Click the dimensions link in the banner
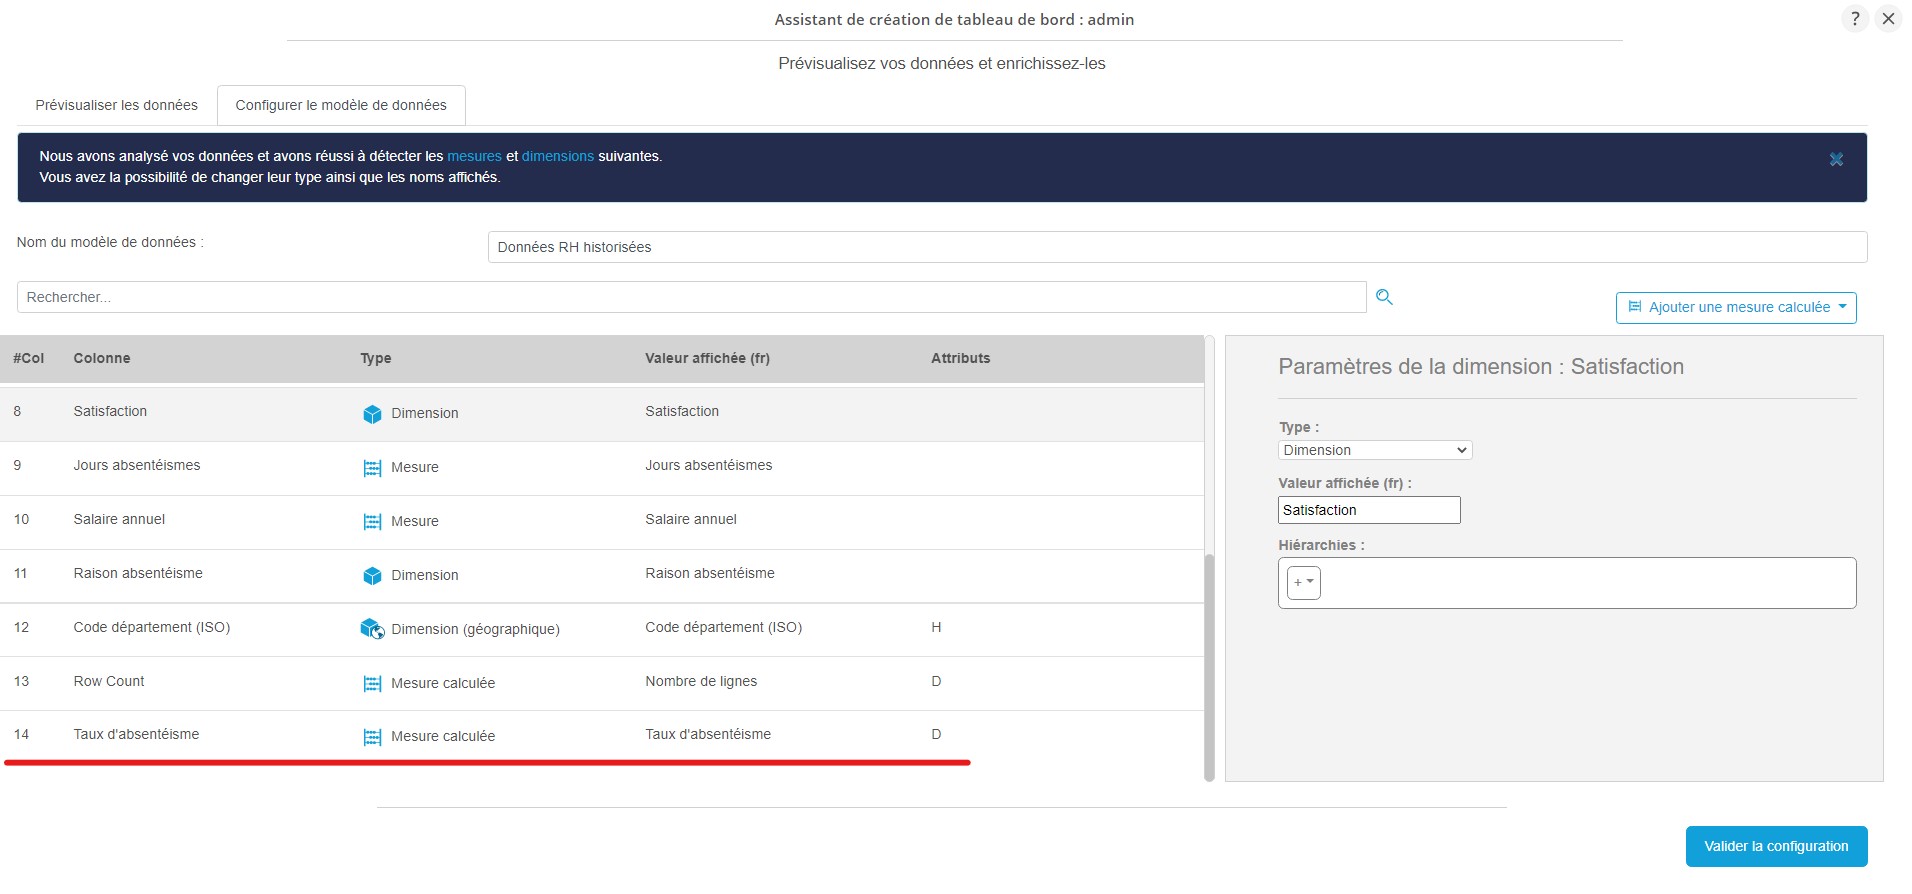This screenshot has height=894, width=1912. pyautogui.click(x=557, y=156)
